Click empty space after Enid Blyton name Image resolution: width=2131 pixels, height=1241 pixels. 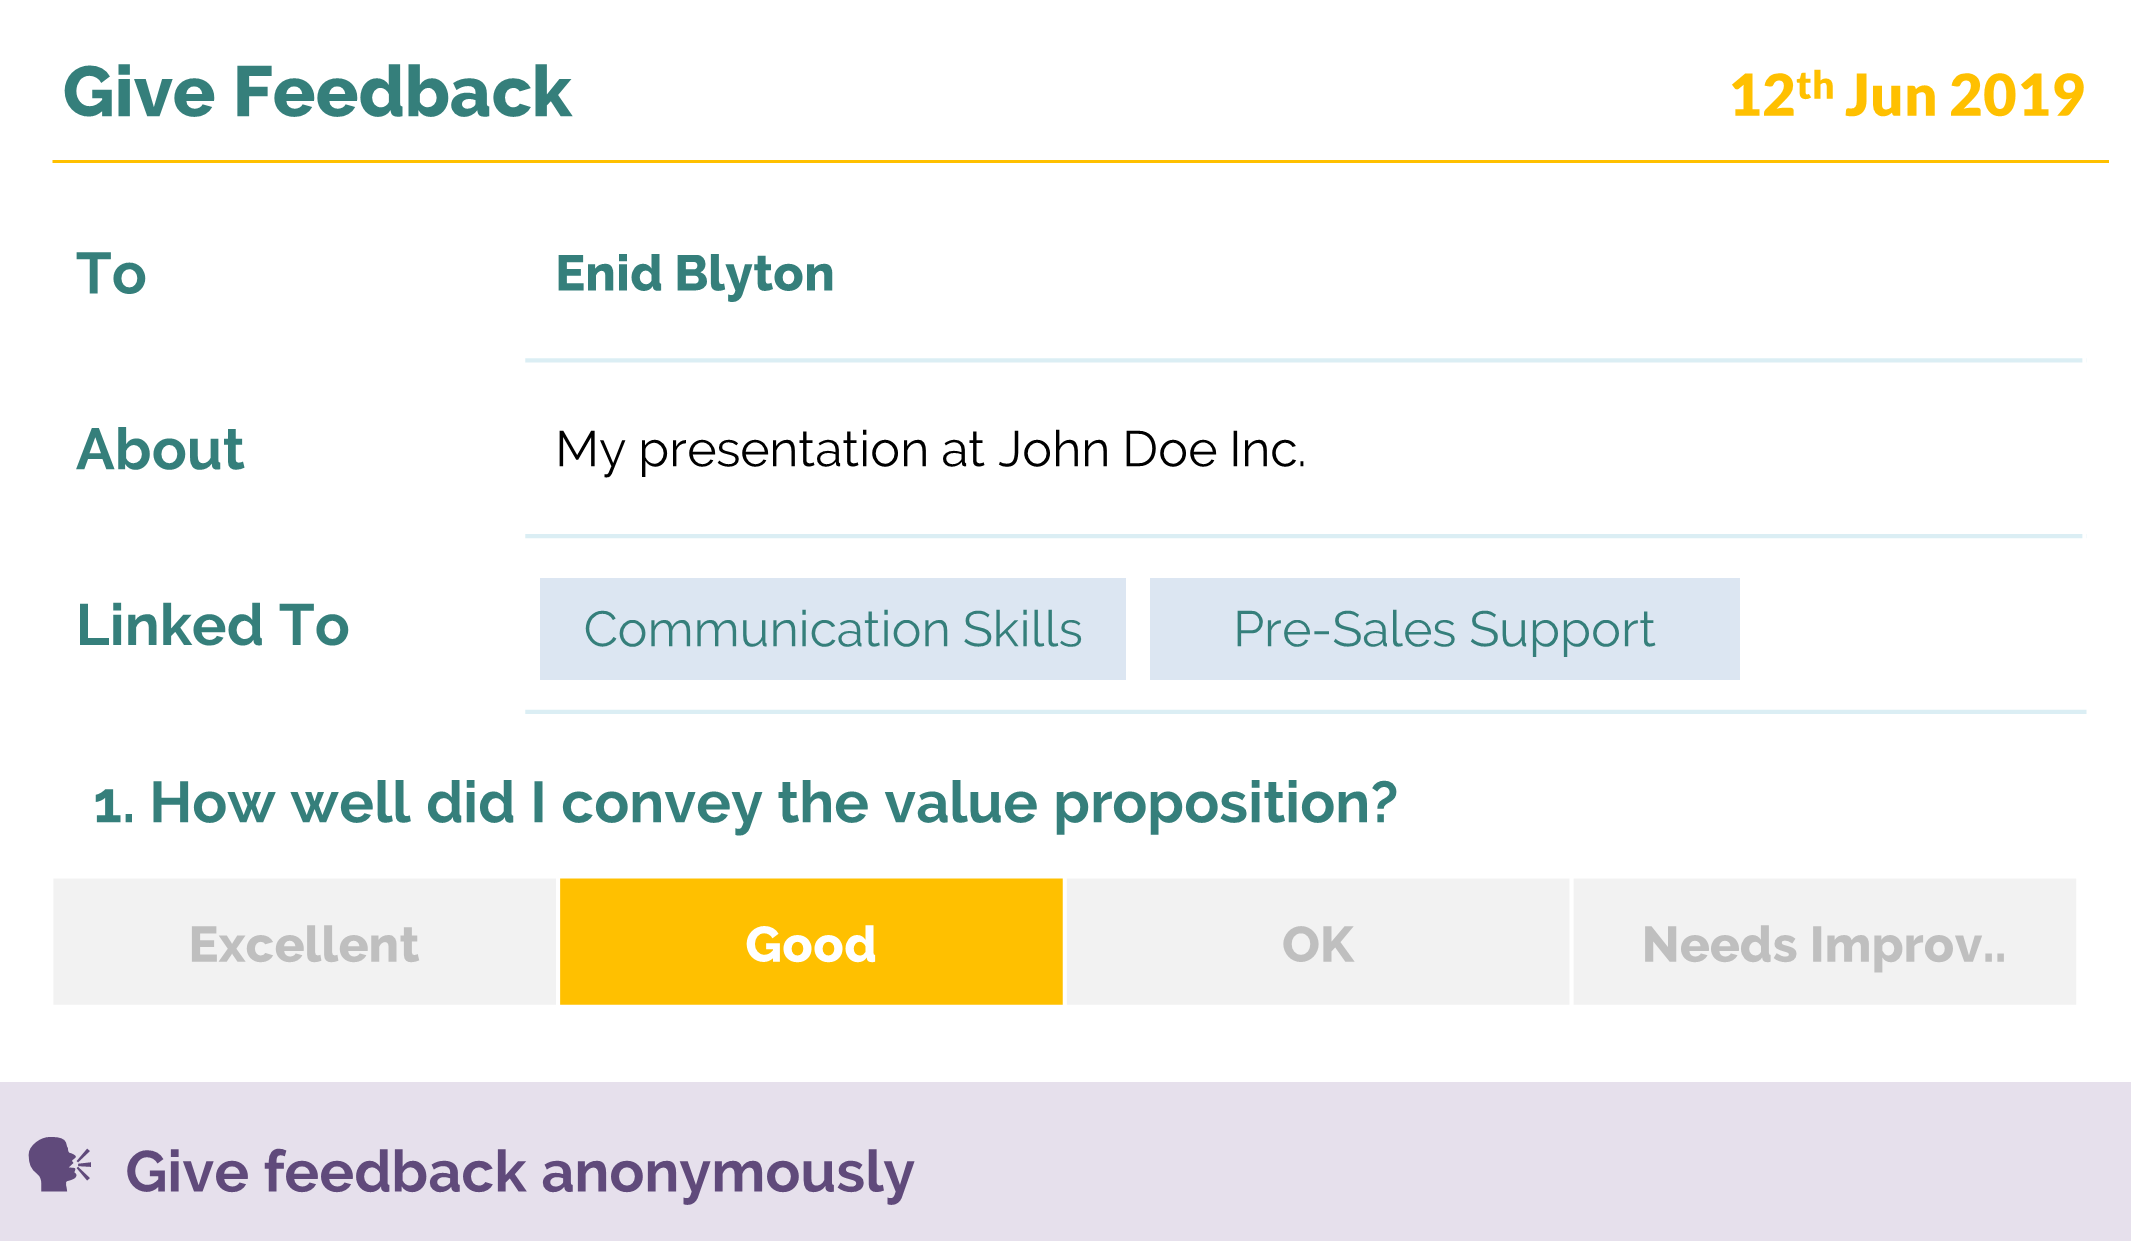(1460, 274)
